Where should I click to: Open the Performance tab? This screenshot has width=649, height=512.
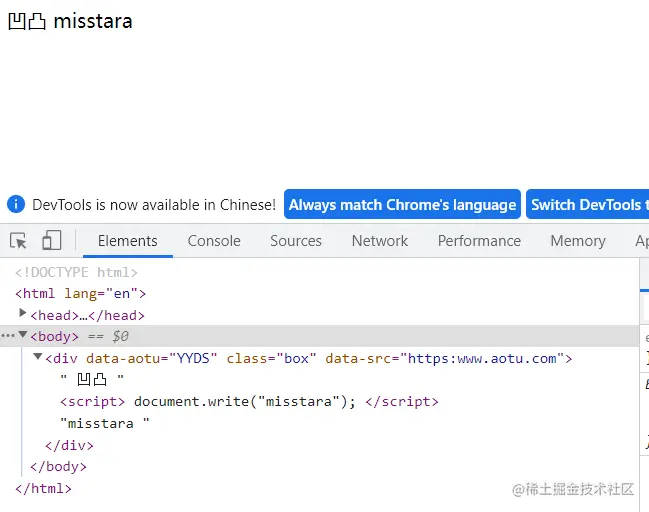pos(479,241)
